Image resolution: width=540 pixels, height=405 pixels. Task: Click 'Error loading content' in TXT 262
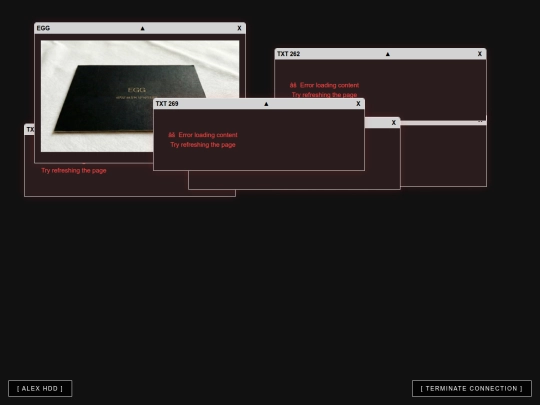(x=330, y=85)
